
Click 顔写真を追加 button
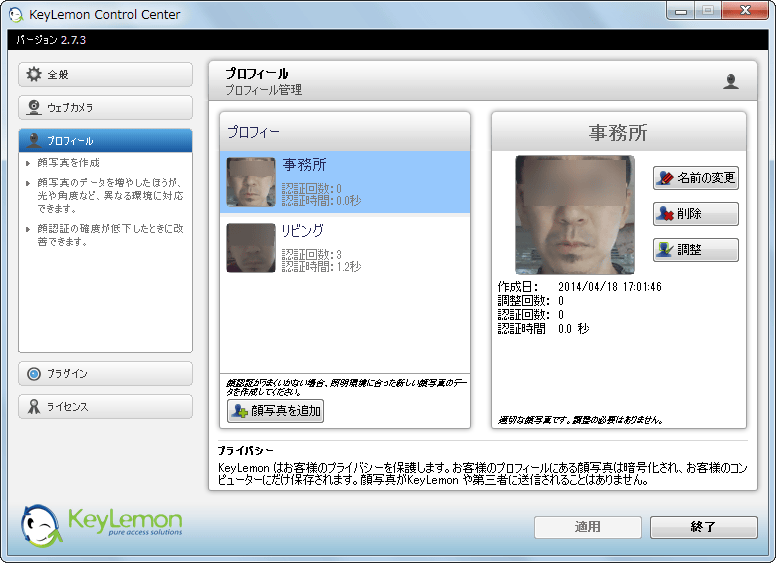276,411
